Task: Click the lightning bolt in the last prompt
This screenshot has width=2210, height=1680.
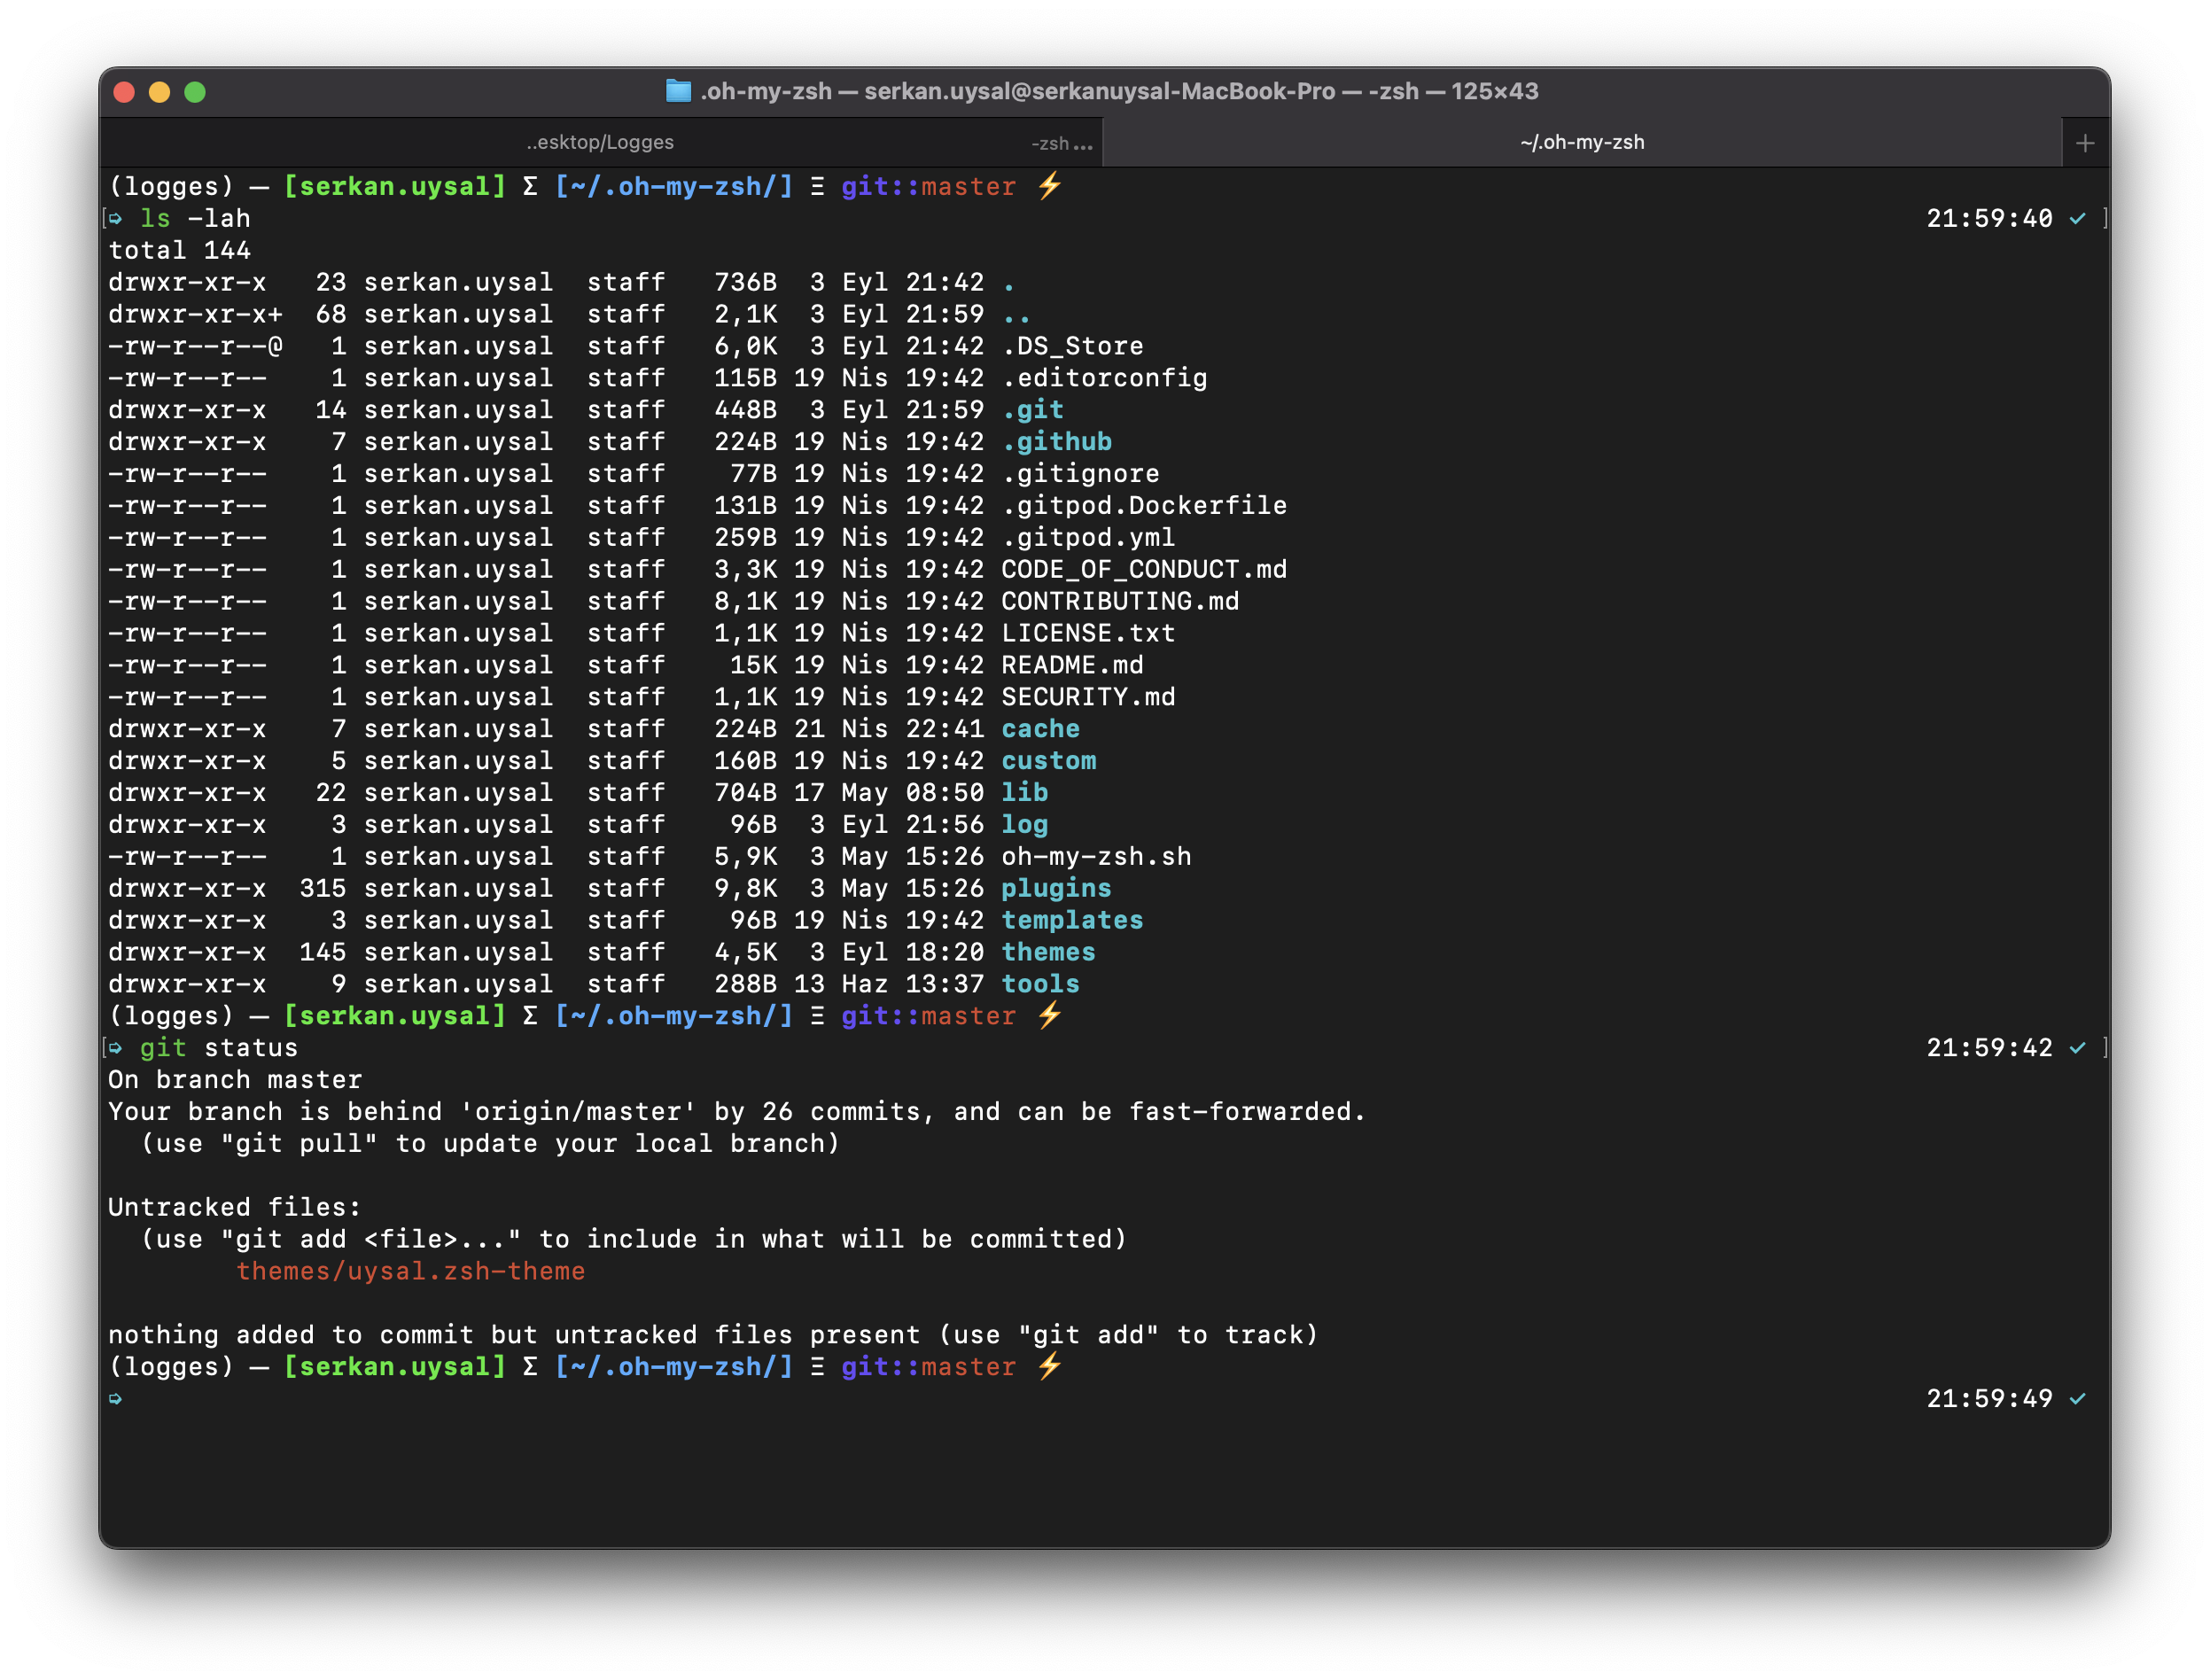Action: coord(1048,1366)
